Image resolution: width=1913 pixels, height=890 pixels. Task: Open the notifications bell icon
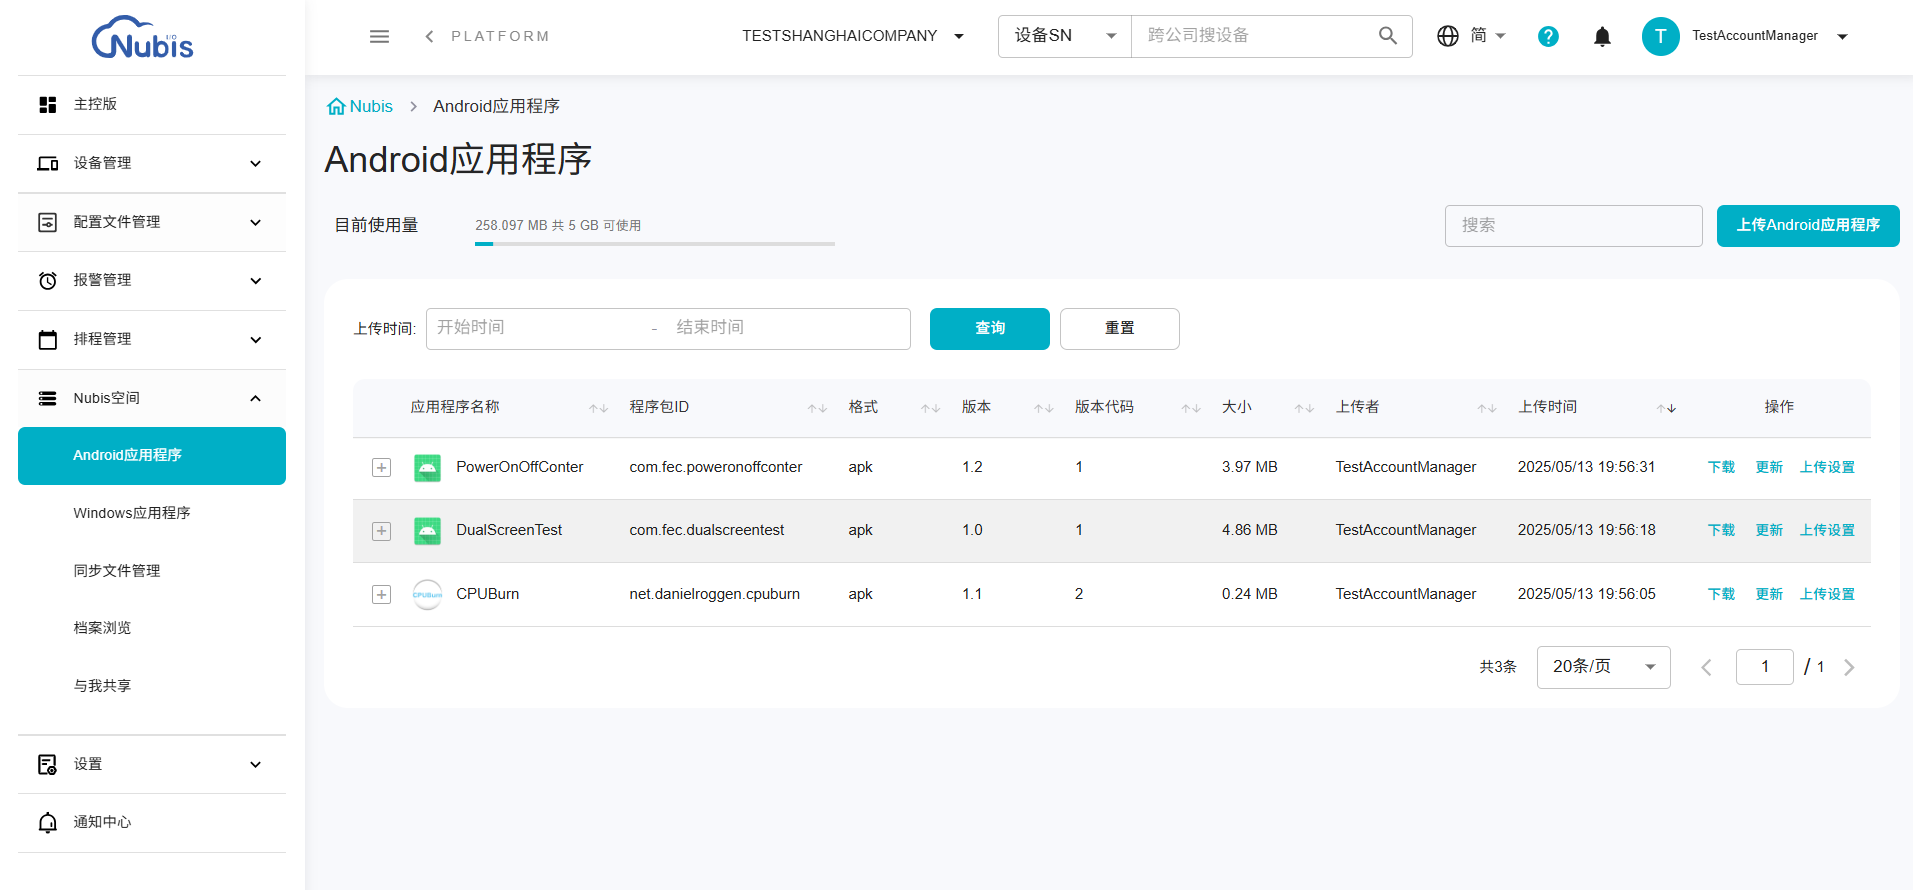click(x=1602, y=37)
